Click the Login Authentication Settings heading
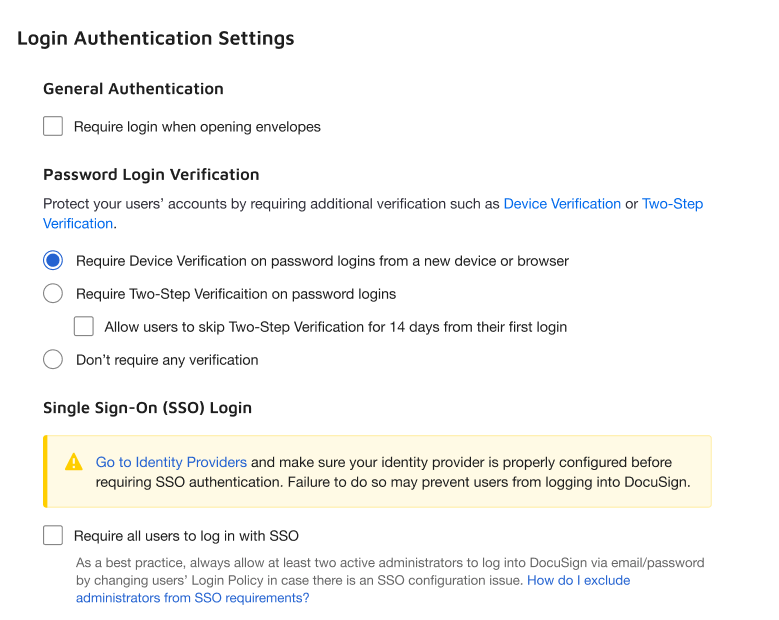Image resolution: width=779 pixels, height=620 pixels. click(156, 39)
